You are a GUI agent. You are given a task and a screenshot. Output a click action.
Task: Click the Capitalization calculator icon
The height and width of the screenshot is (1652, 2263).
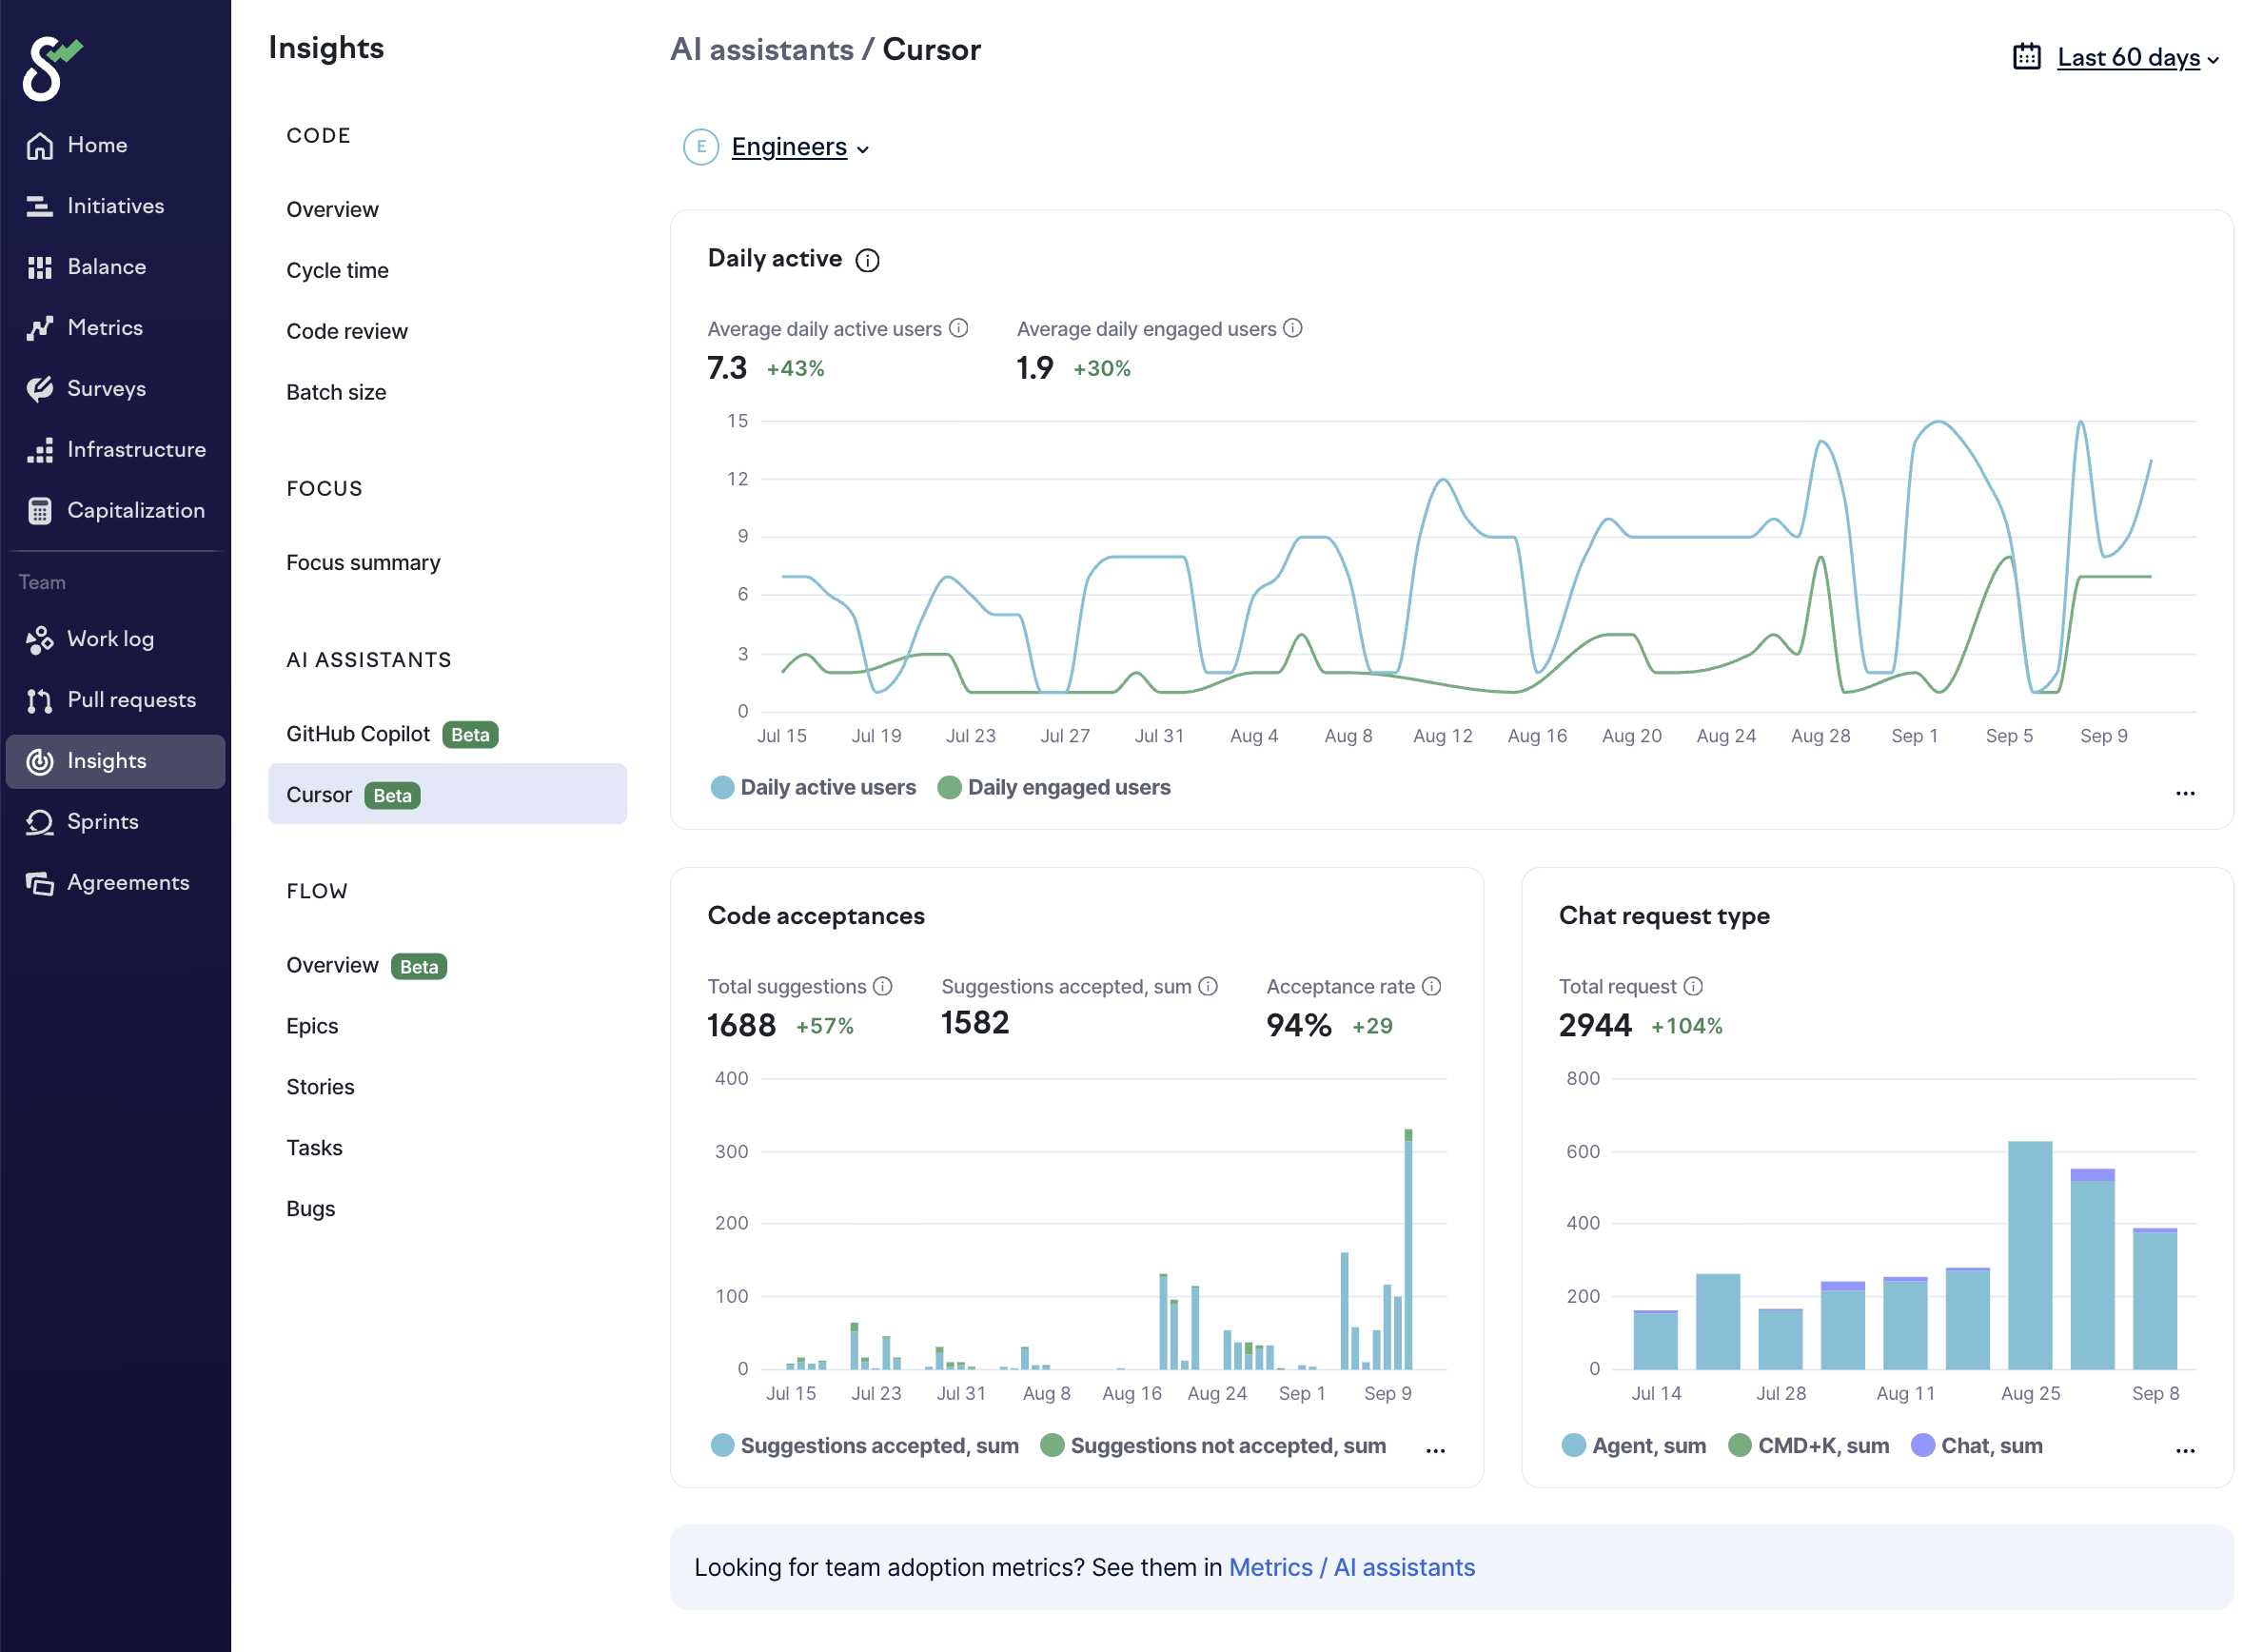click(40, 511)
